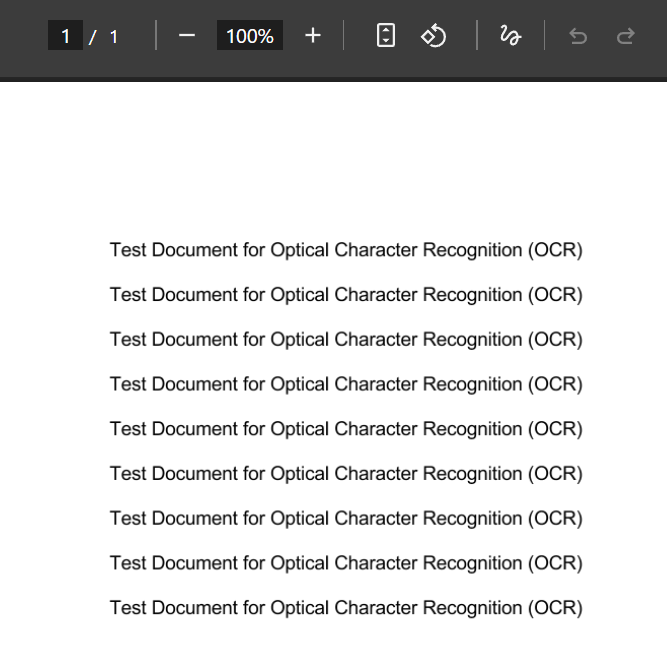Toggle the fit to page icon

386,36
